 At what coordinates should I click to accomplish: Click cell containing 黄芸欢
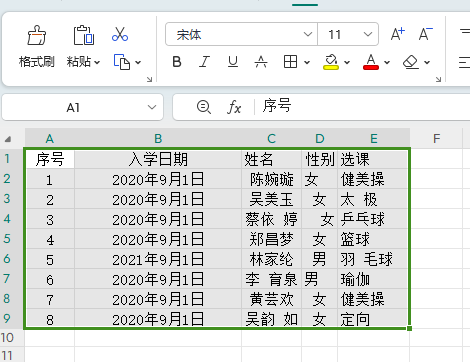(271, 299)
